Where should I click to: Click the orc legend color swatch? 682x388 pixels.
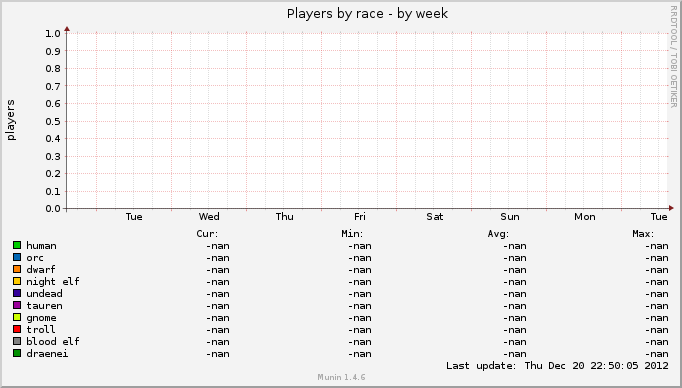[17, 257]
